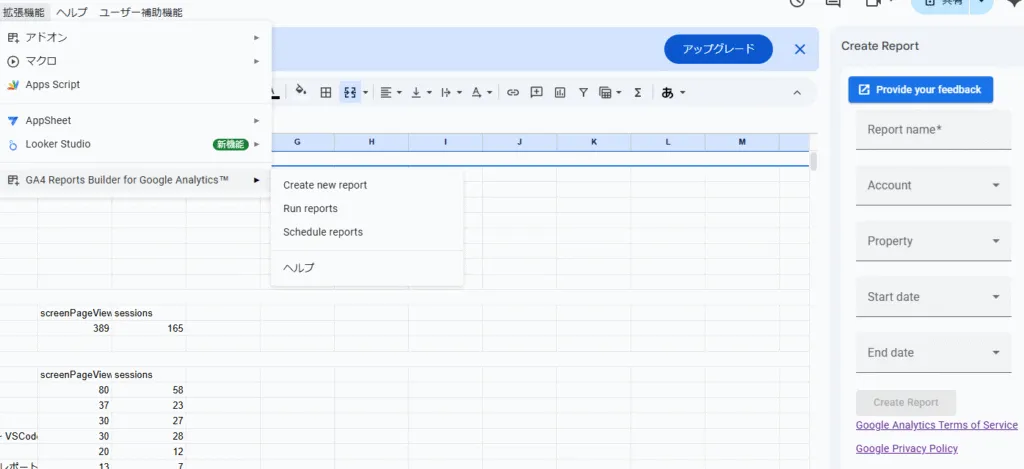Screen dimensions: 1024x469
Task: Open Google Privacy Policy link
Action: [x=906, y=449]
